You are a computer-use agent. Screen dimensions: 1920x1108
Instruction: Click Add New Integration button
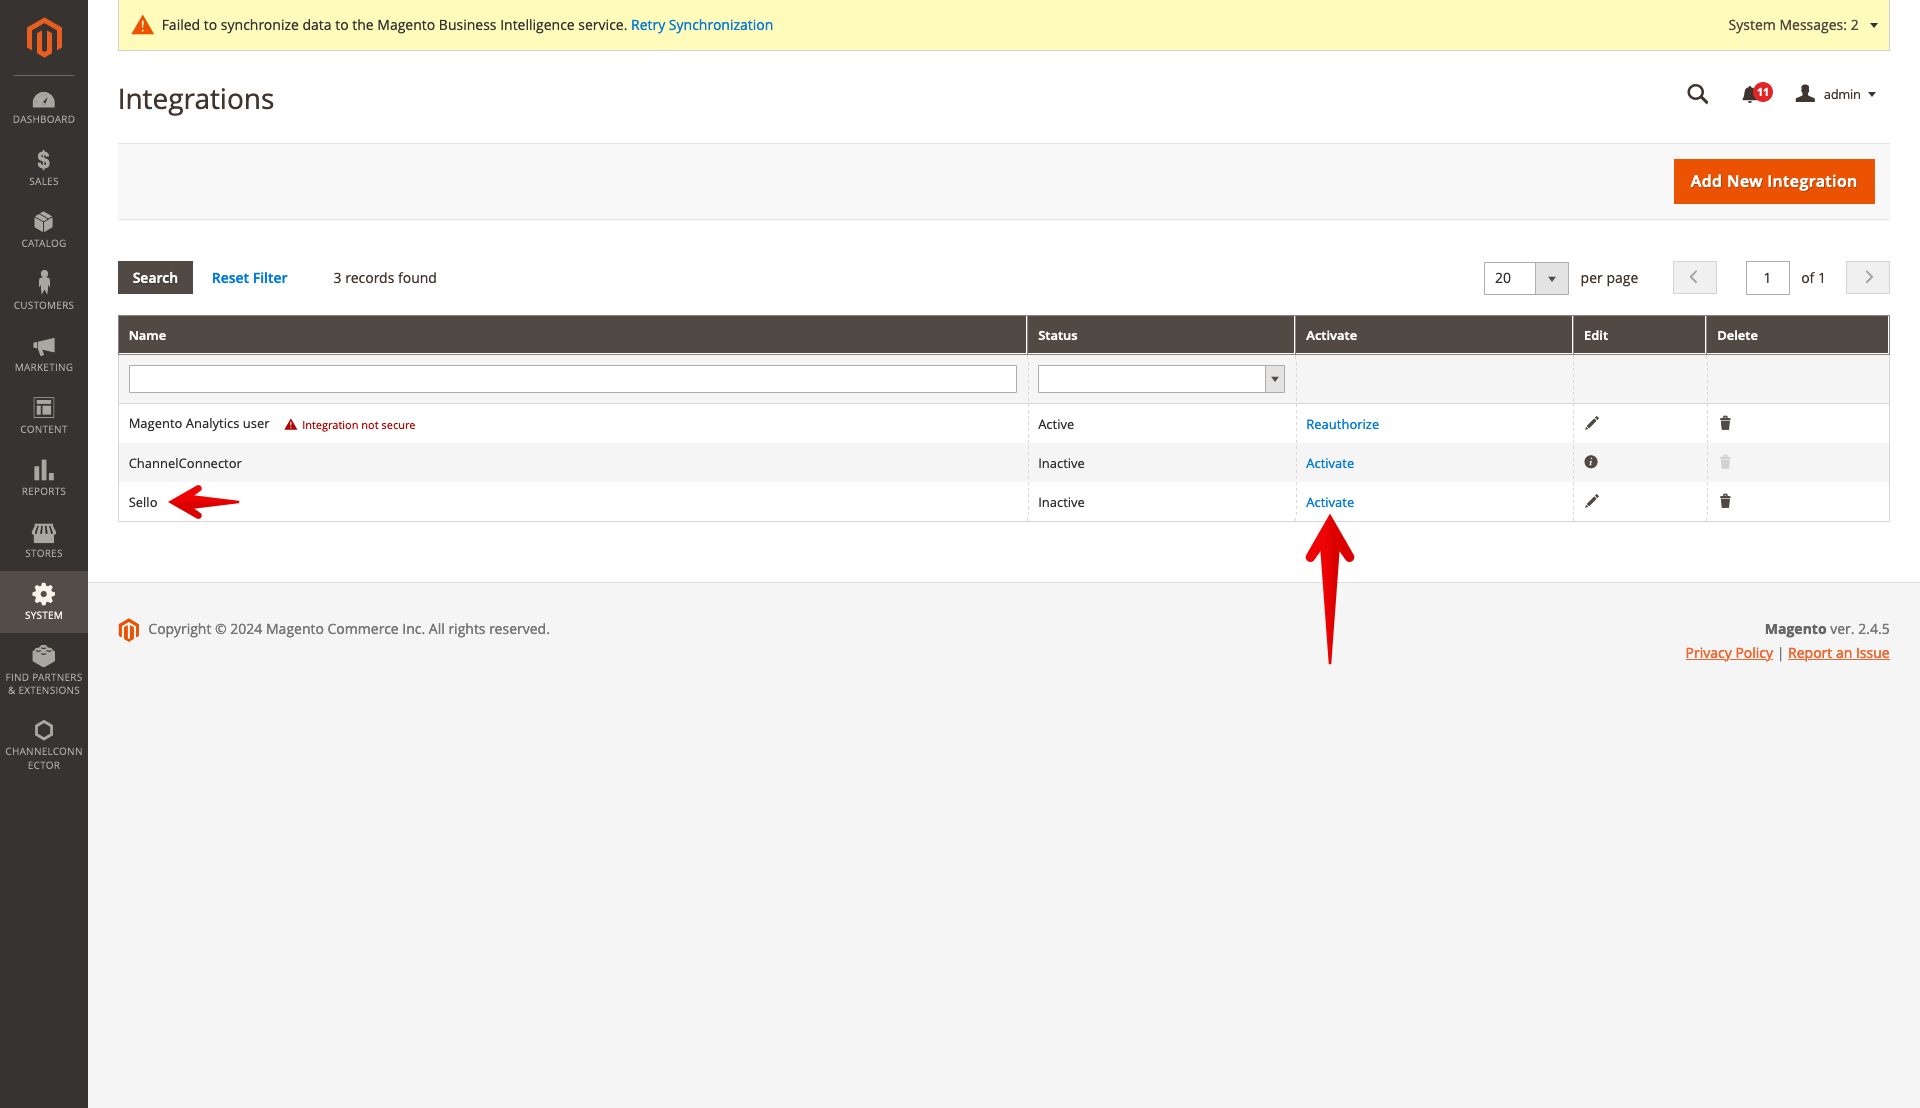tap(1774, 181)
